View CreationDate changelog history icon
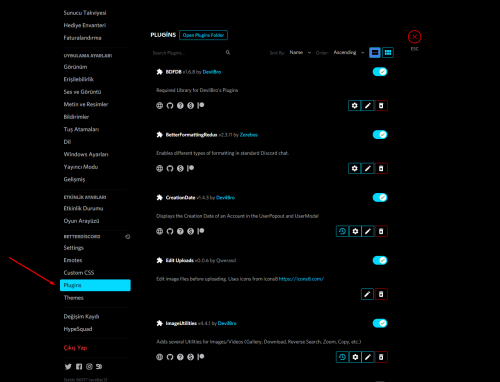Screen dimensions: 500x382 [x=342, y=231]
